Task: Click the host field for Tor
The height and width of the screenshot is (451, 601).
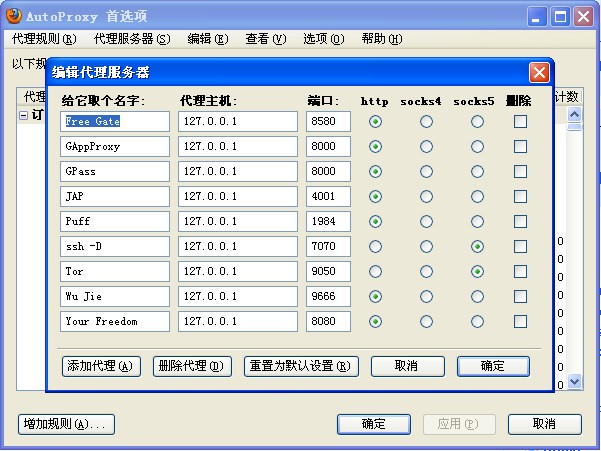Action: (238, 271)
